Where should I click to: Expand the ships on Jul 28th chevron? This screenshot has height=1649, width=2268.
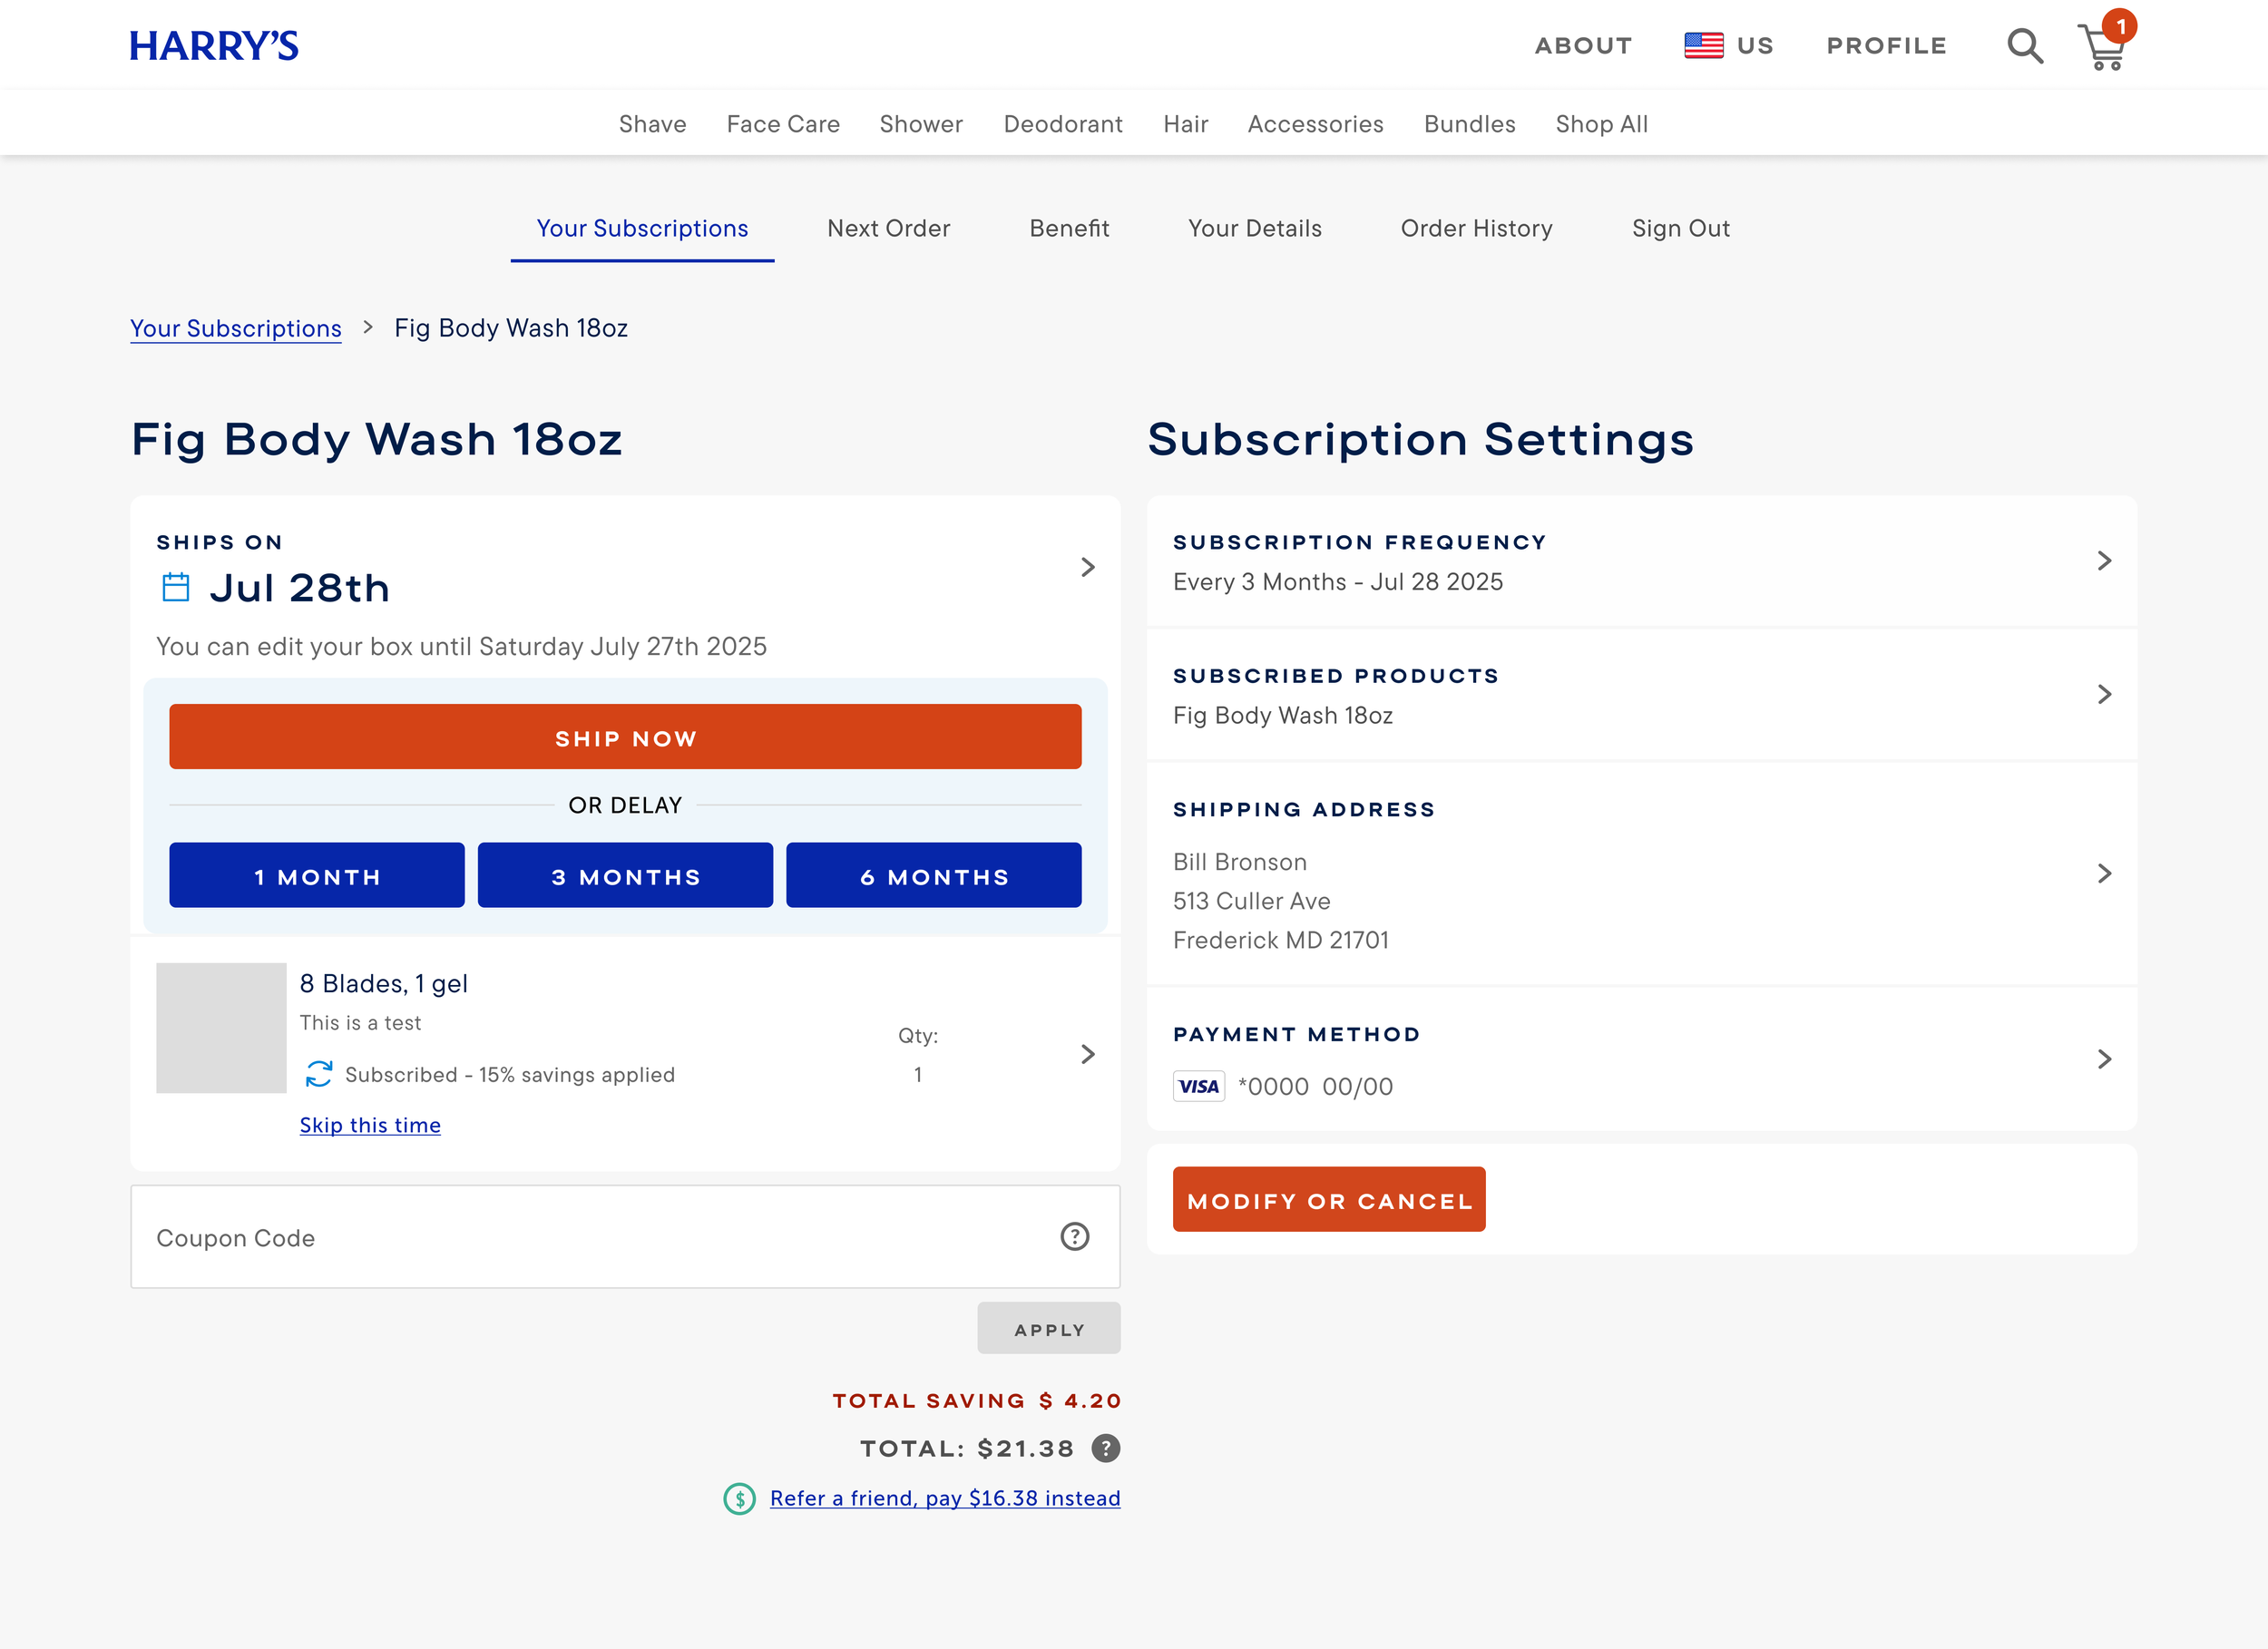coord(1088,567)
